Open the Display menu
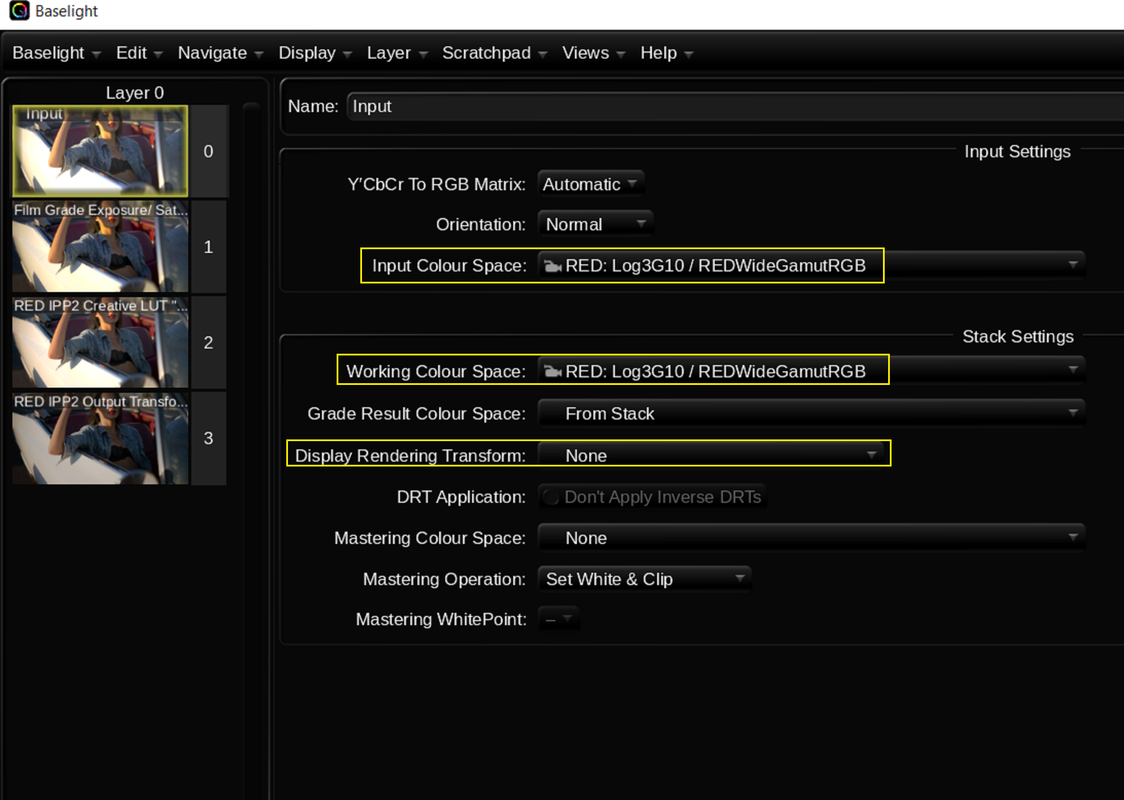This screenshot has width=1124, height=800. (x=315, y=53)
